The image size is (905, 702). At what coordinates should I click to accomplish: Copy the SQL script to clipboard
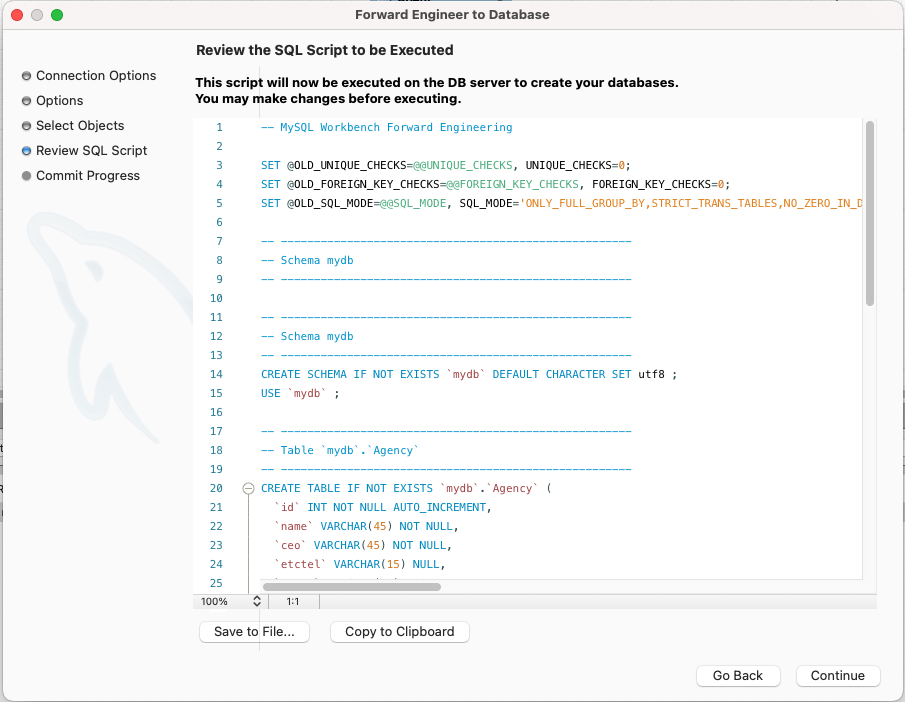coord(399,632)
